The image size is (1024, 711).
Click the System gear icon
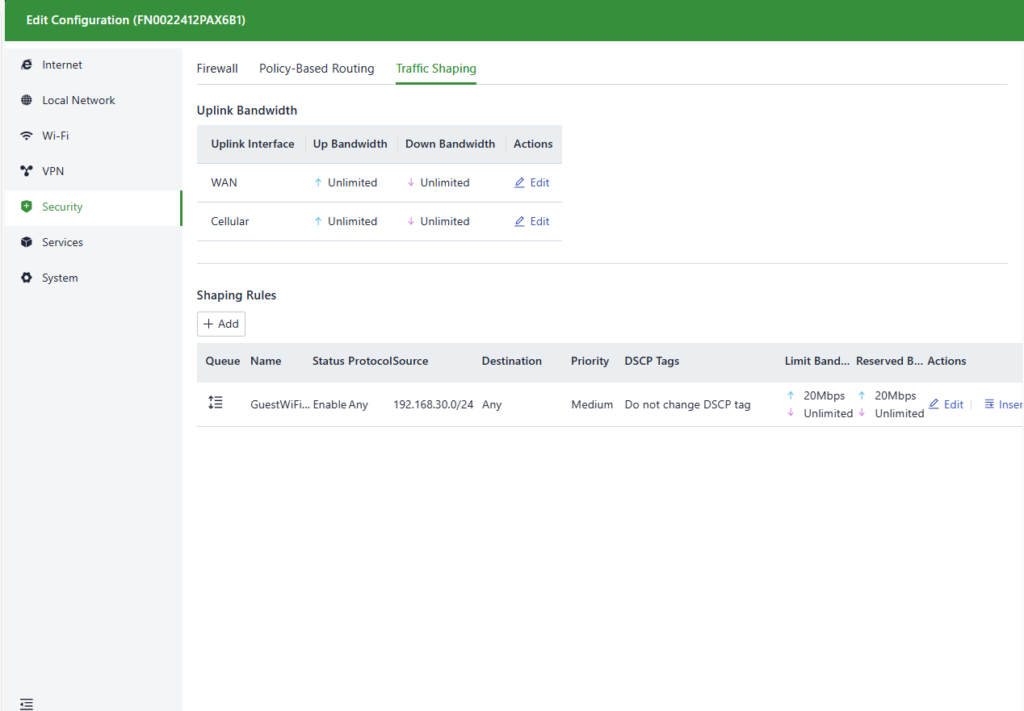[x=27, y=278]
